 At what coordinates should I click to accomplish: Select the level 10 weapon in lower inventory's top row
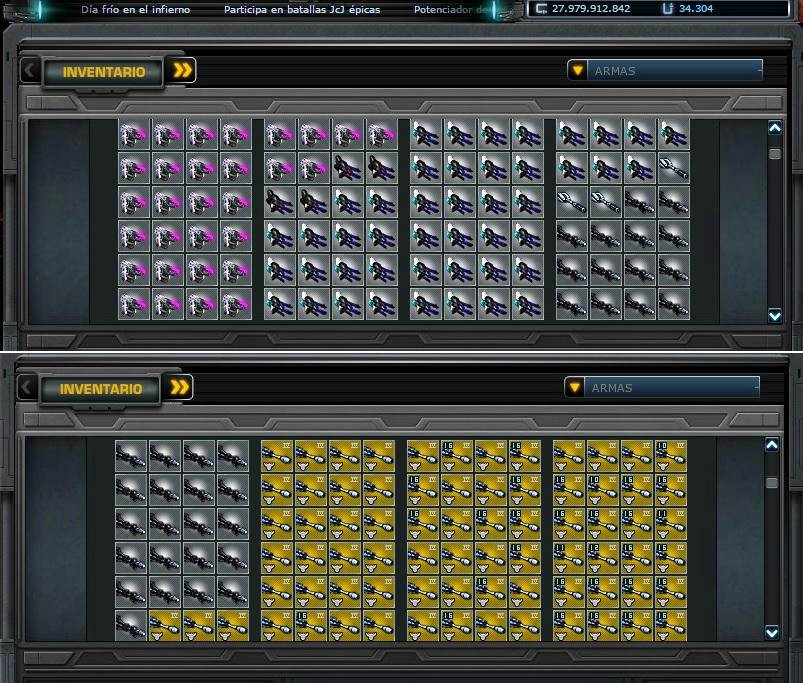click(x=670, y=456)
